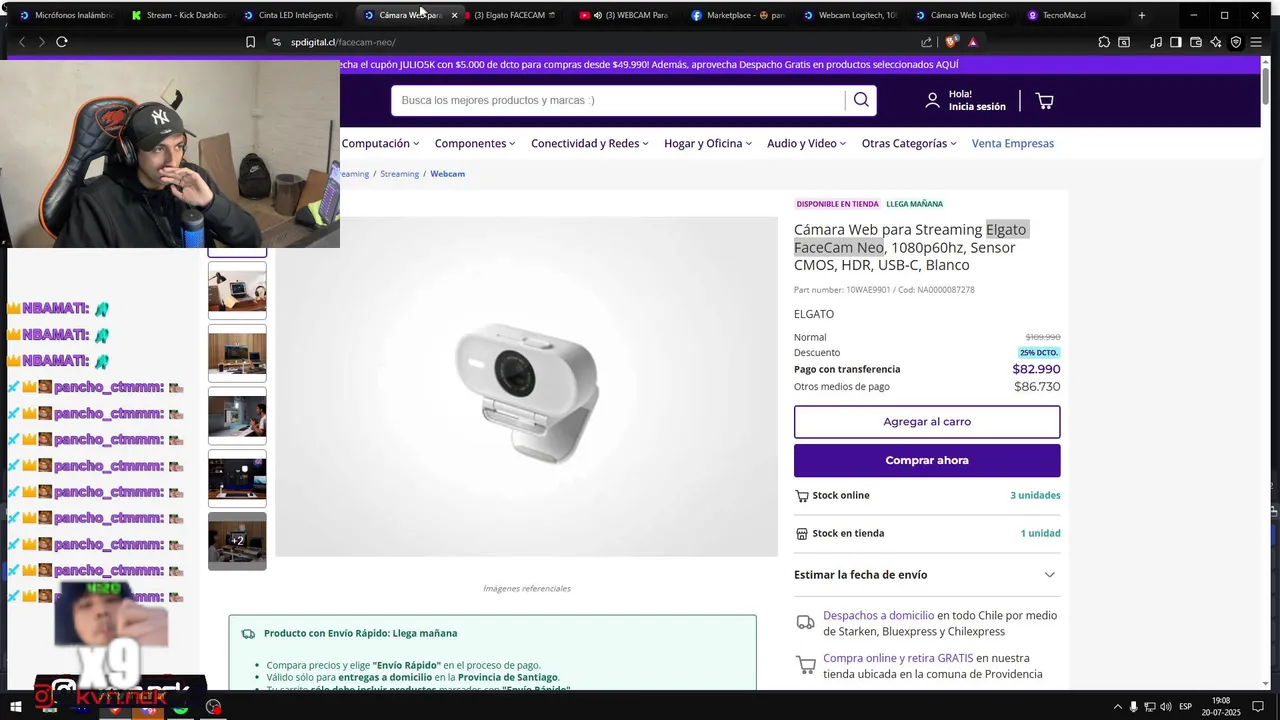Click the Comprar ahora button
This screenshot has height=720, width=1280.
click(927, 460)
